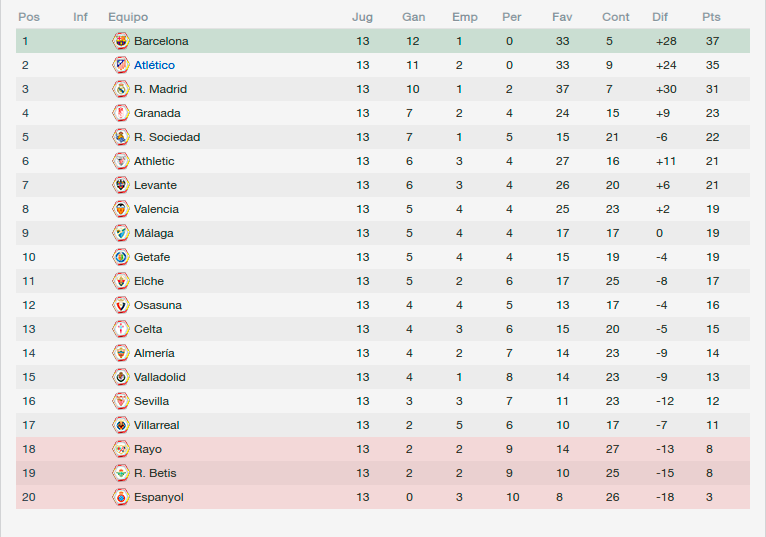Screen dimensions: 766x537
Task: Select the R. Sociedad team name
Action: click(x=167, y=137)
